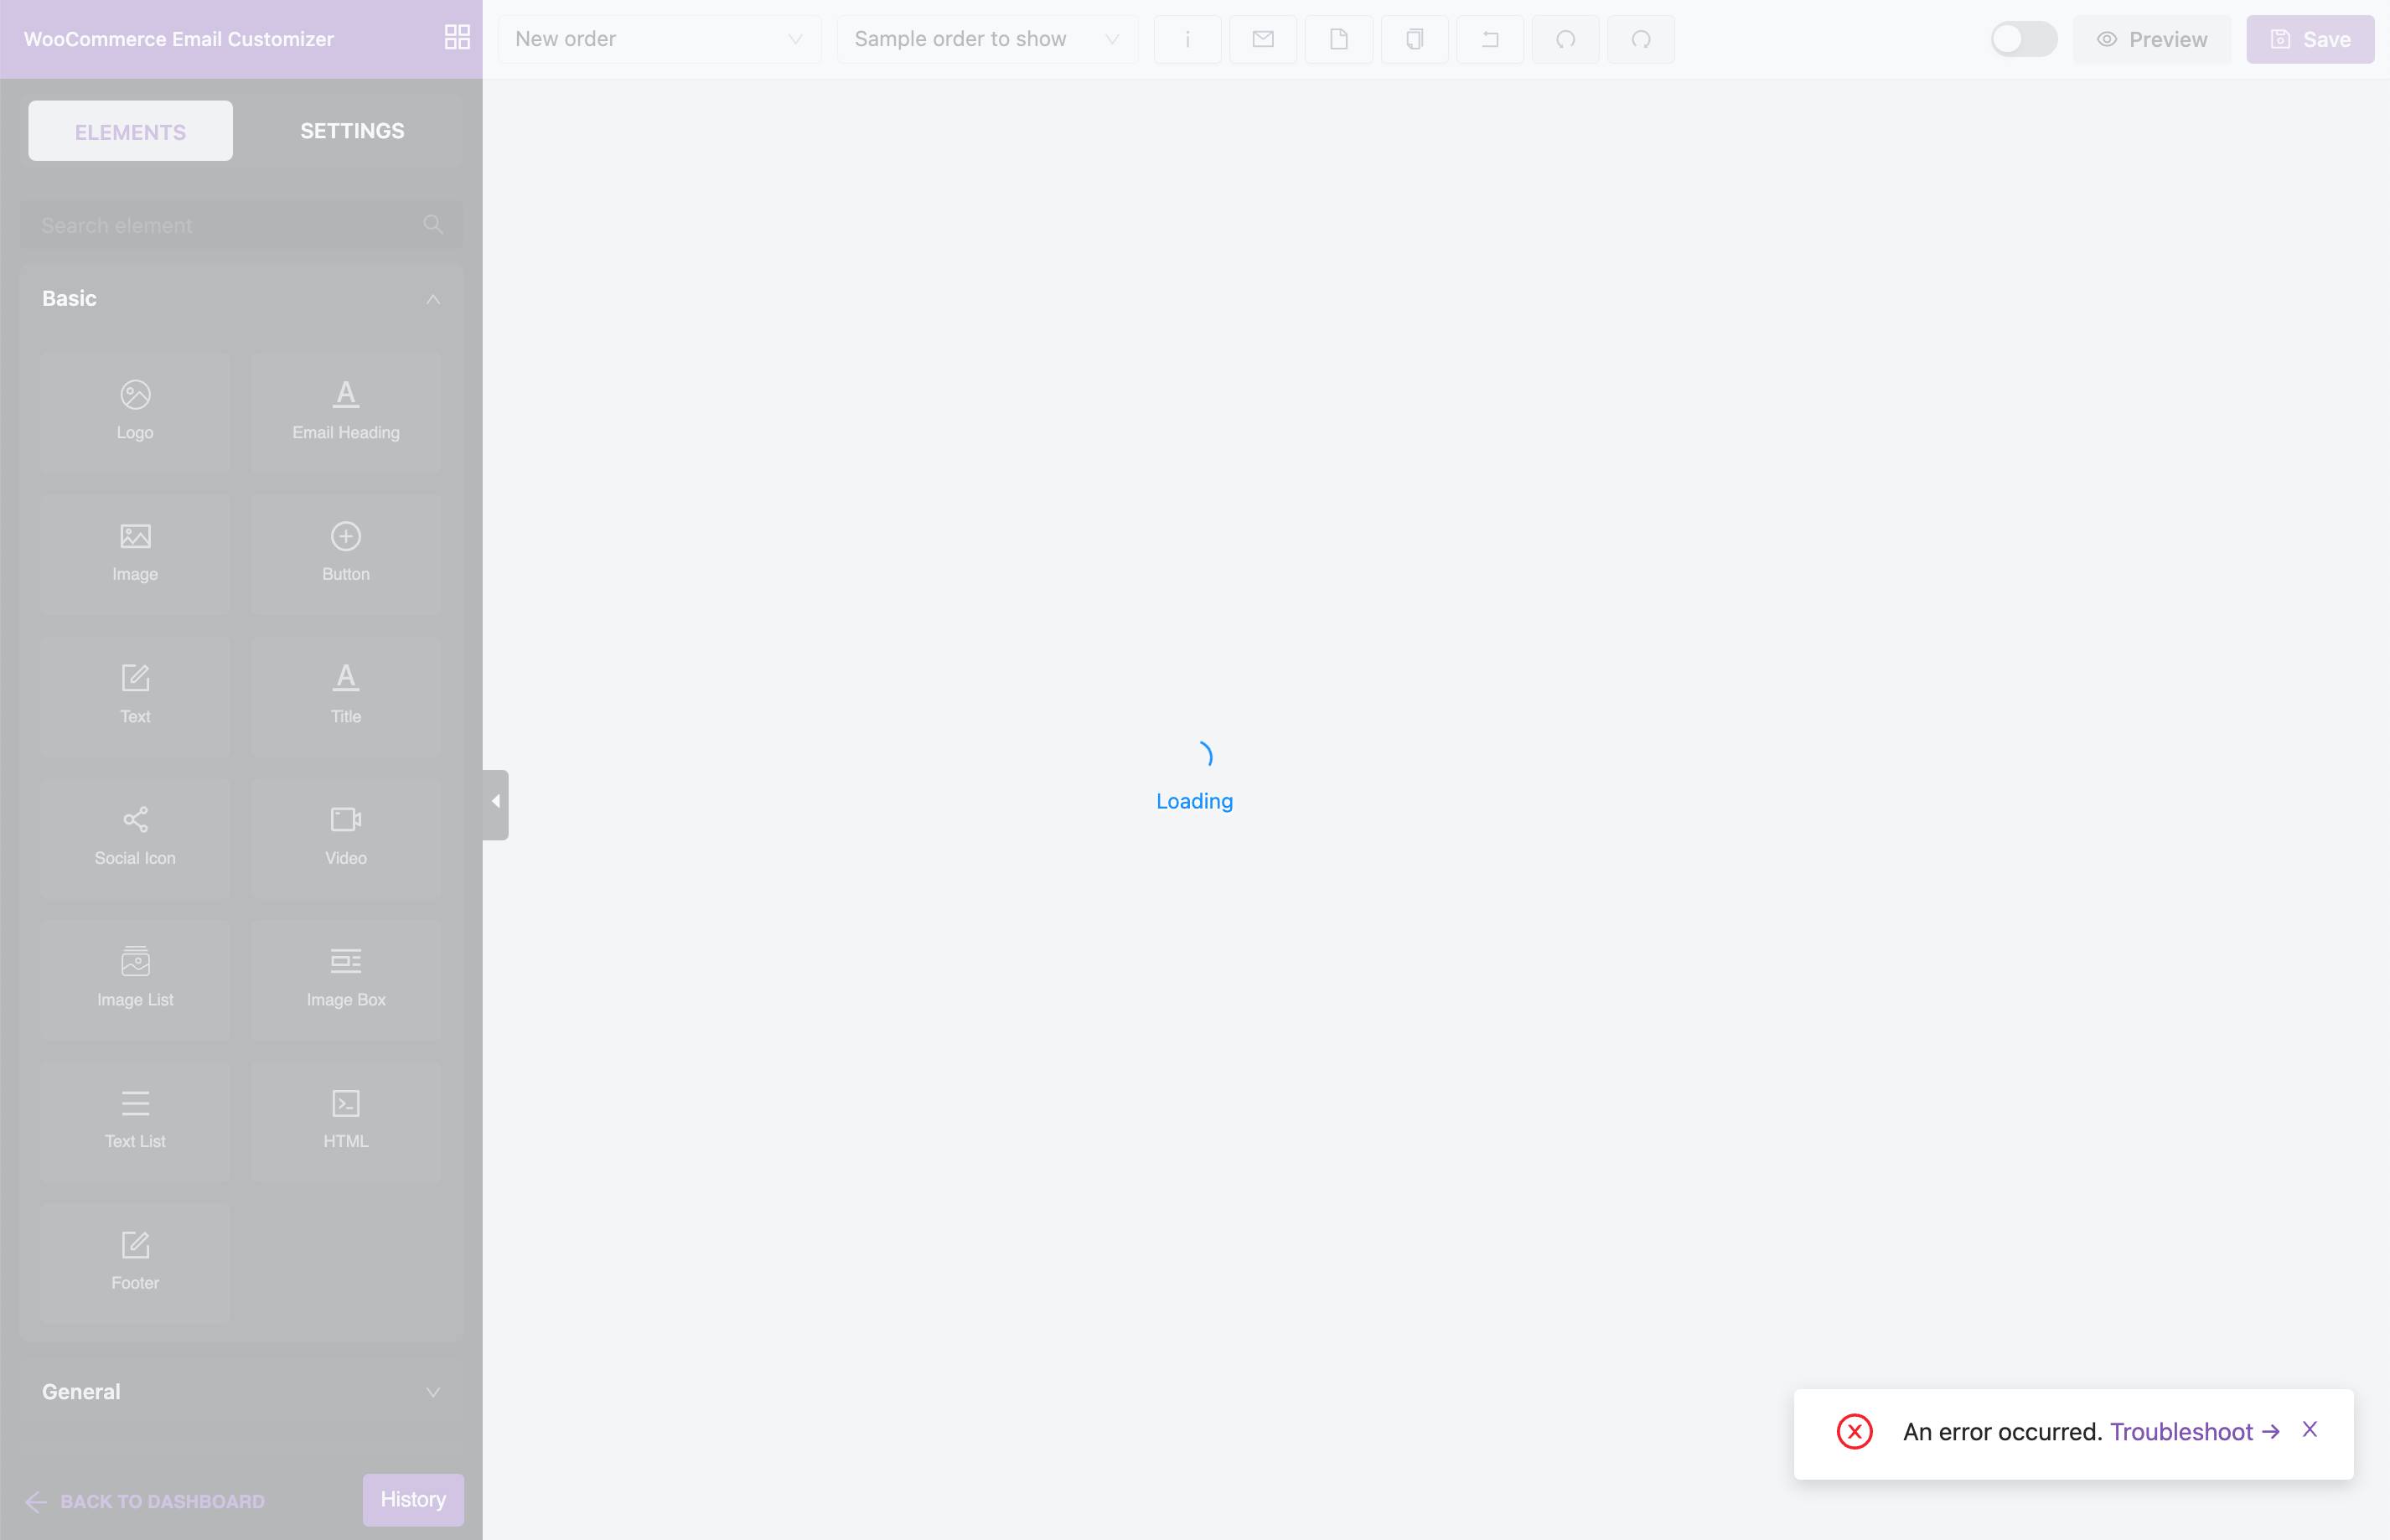2390x1540 pixels.
Task: Open the New order email type dropdown
Action: [658, 39]
